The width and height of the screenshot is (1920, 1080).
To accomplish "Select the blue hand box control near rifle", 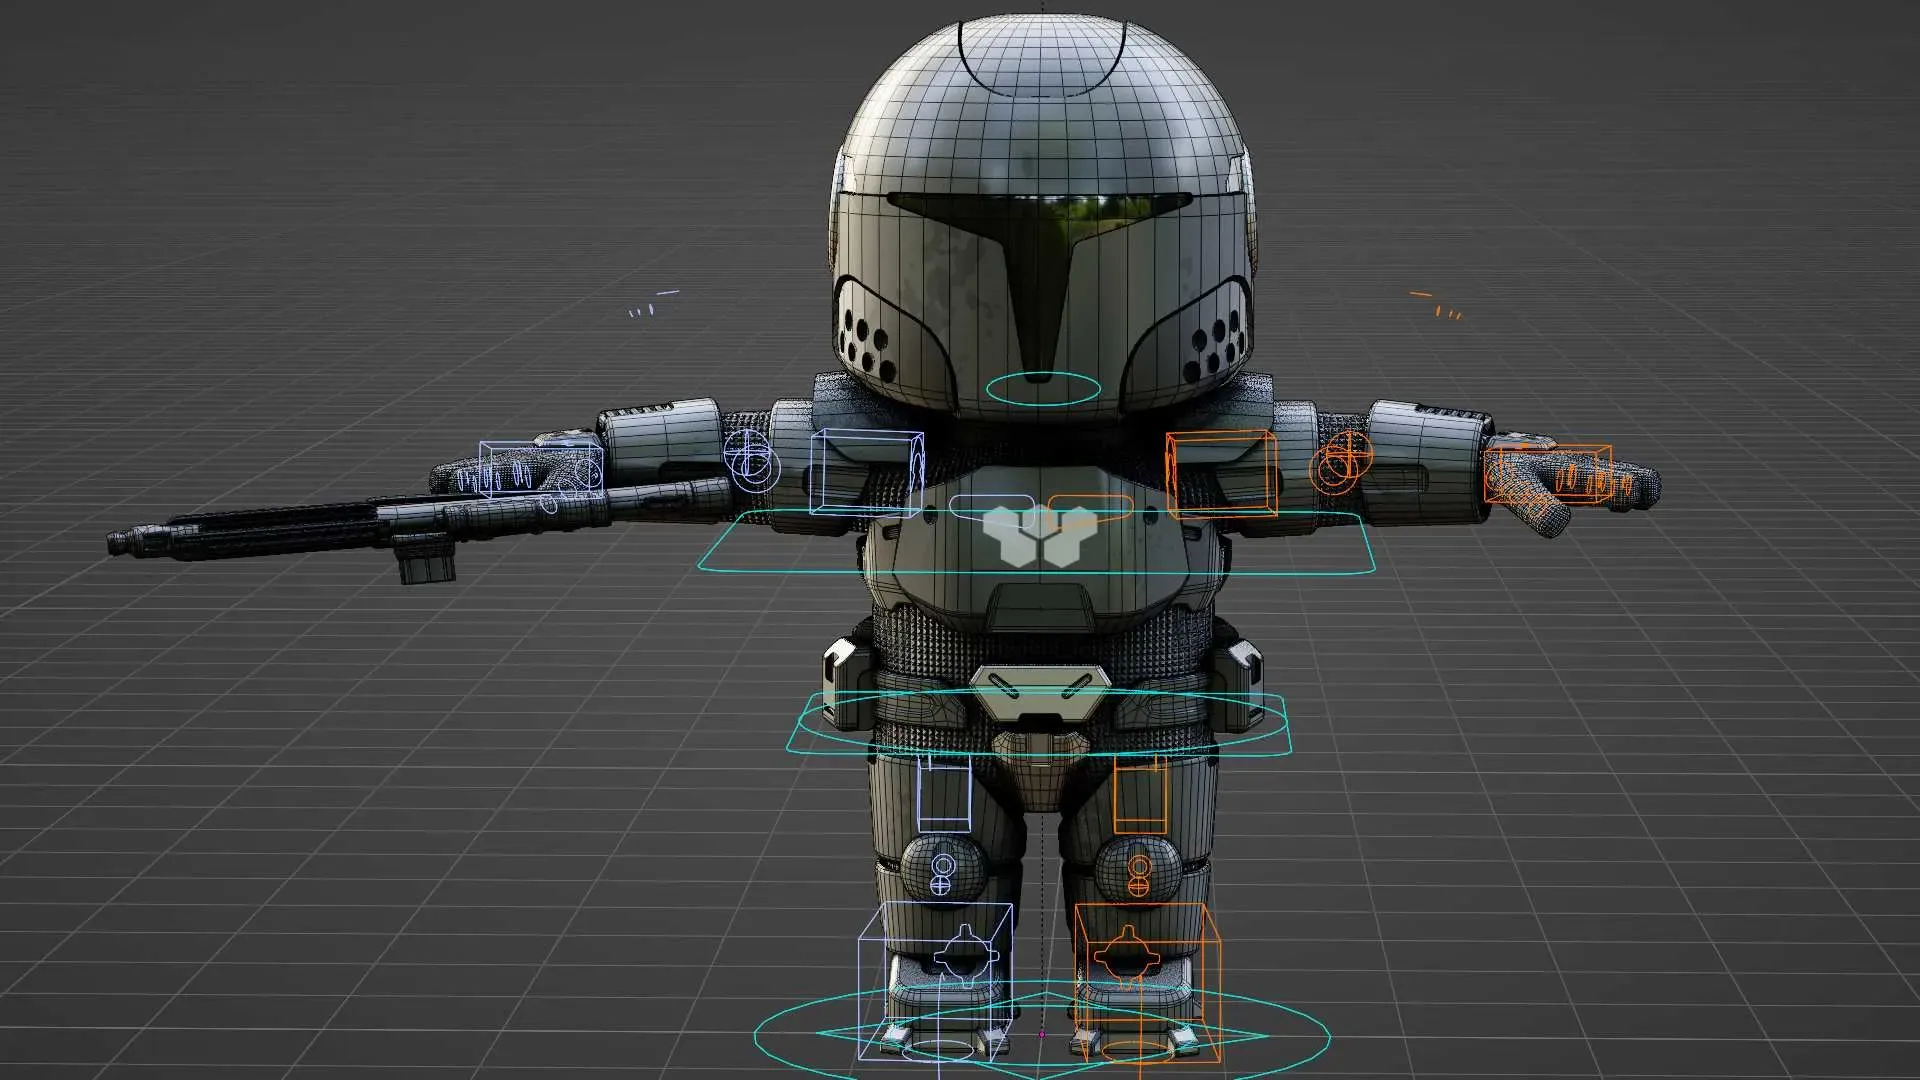I will [x=541, y=470].
